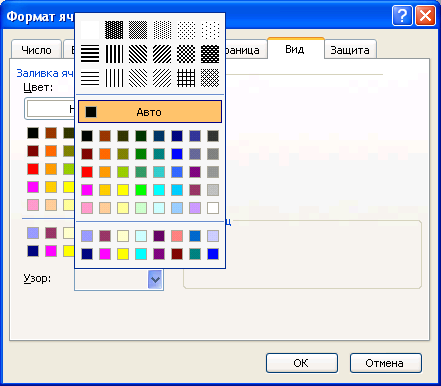The image size is (441, 386).
Task: Select navy swatch in dialog's fill palette
Action: click(x=33, y=251)
